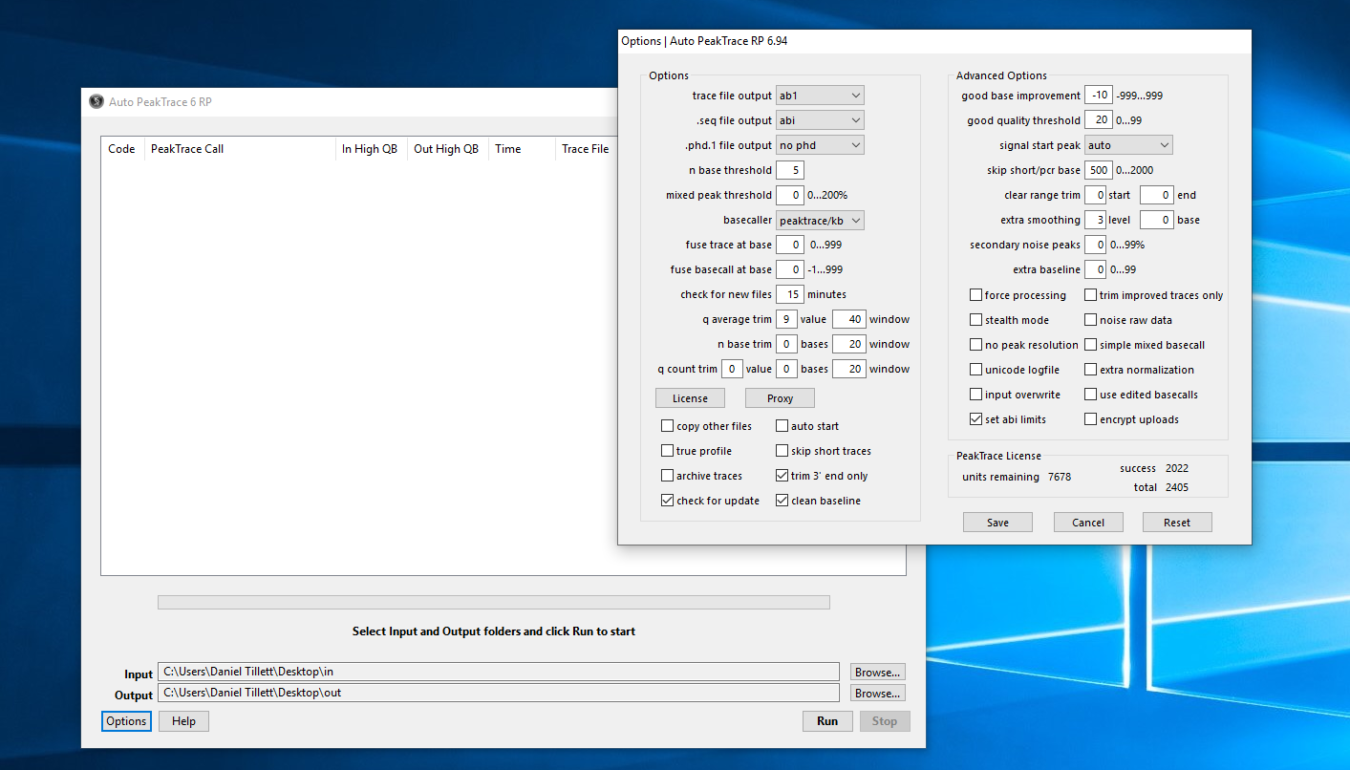Click the Reset button
The width and height of the screenshot is (1350, 770).
(x=1177, y=522)
